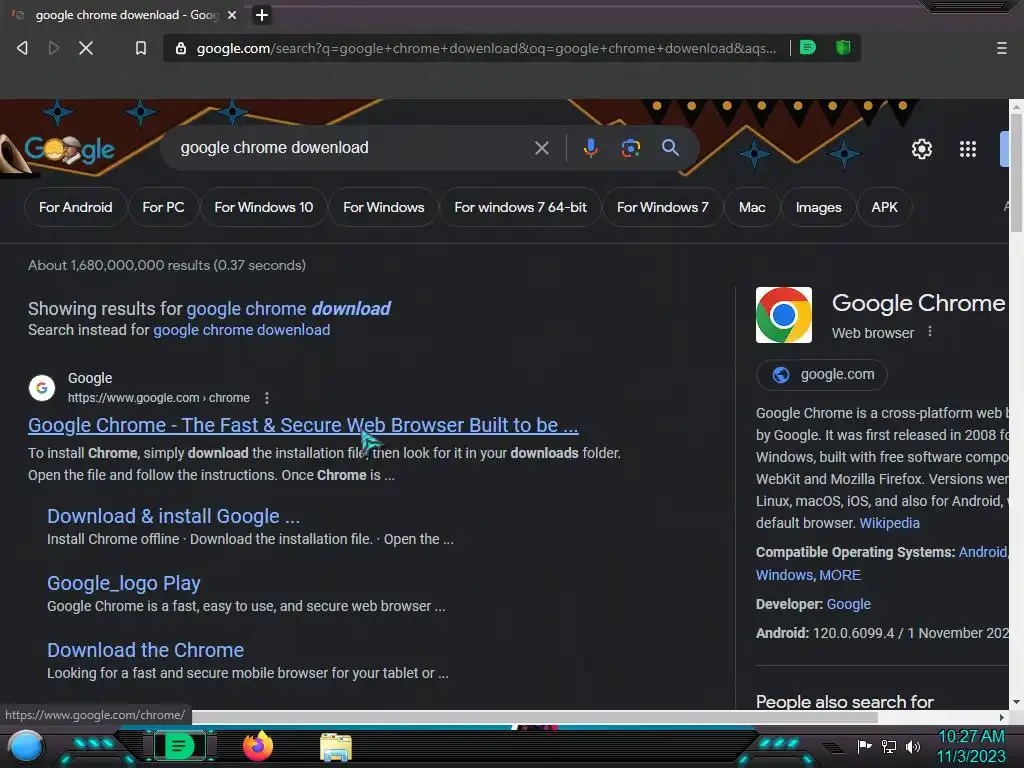Click the taskbar clock showing 10:27 AM
This screenshot has height=768, width=1024.
pos(971,746)
